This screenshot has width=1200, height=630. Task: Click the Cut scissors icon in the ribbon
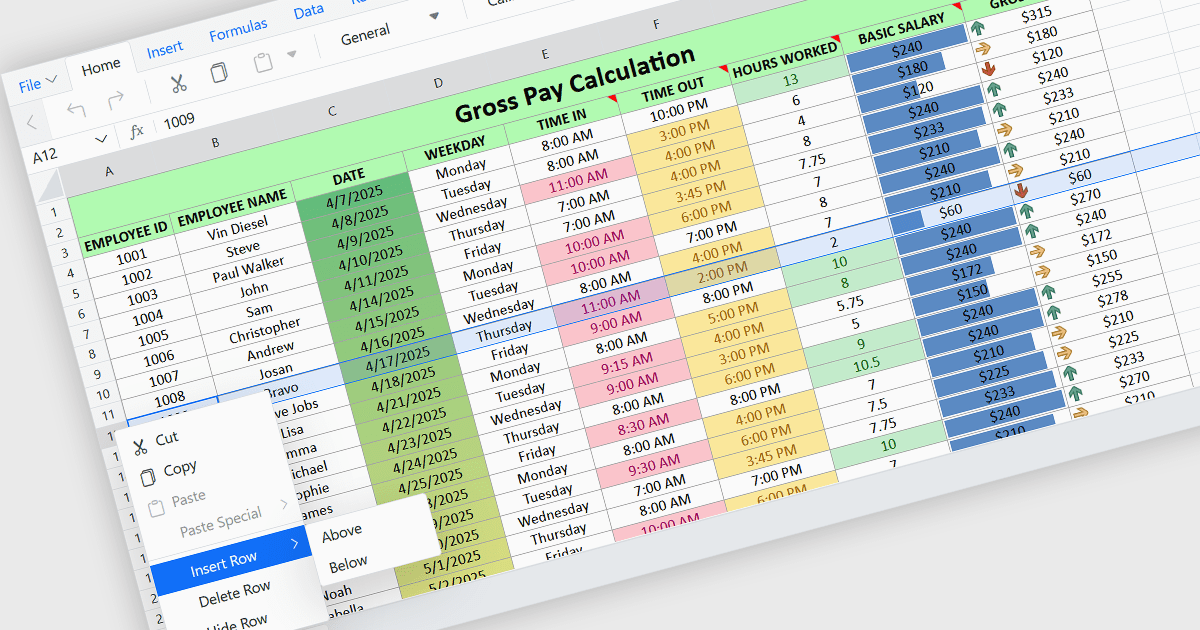click(177, 83)
